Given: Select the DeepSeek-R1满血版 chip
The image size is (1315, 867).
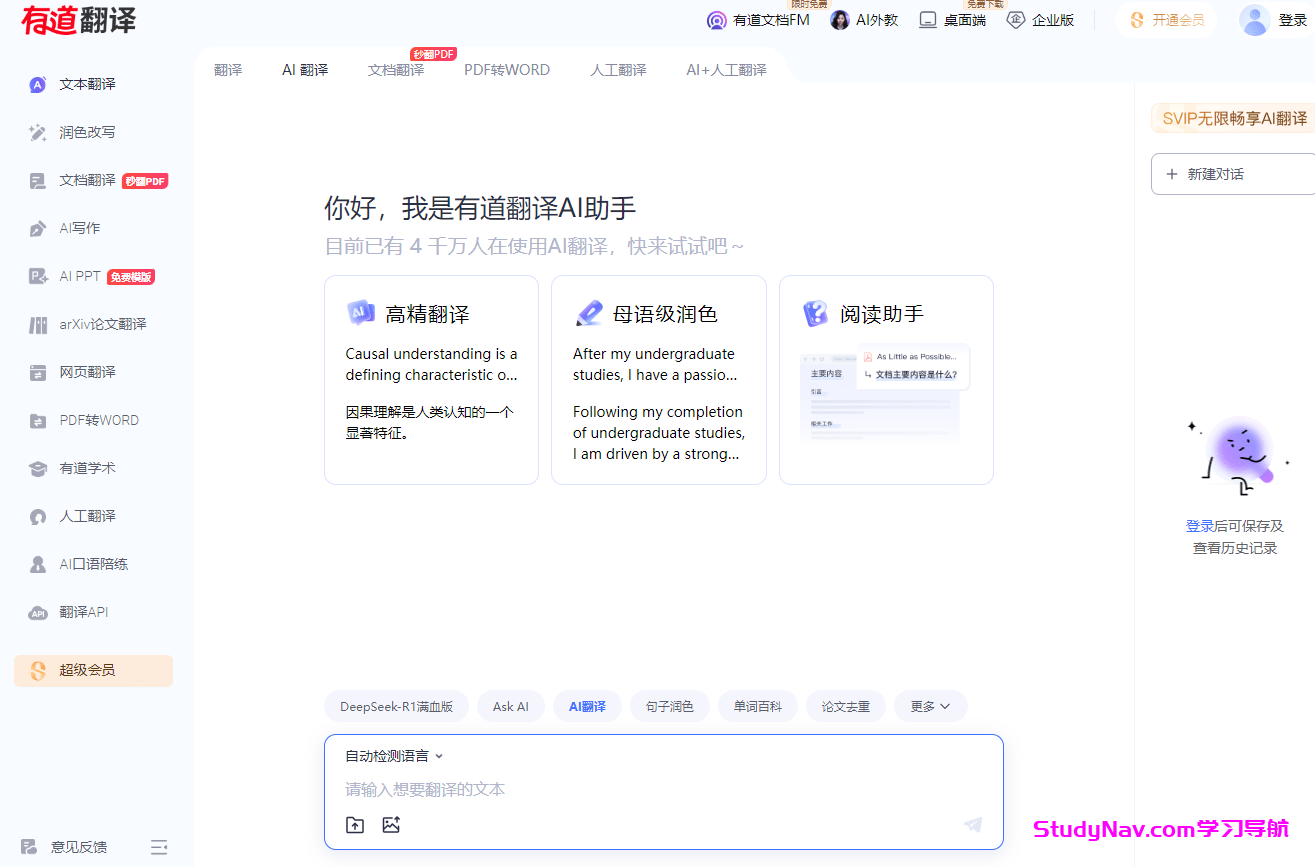Looking at the screenshot, I should [x=397, y=706].
